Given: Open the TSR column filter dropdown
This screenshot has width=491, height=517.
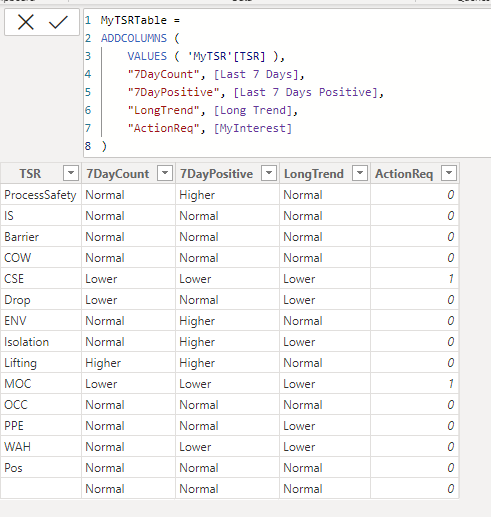Looking at the screenshot, I should pos(71,173).
